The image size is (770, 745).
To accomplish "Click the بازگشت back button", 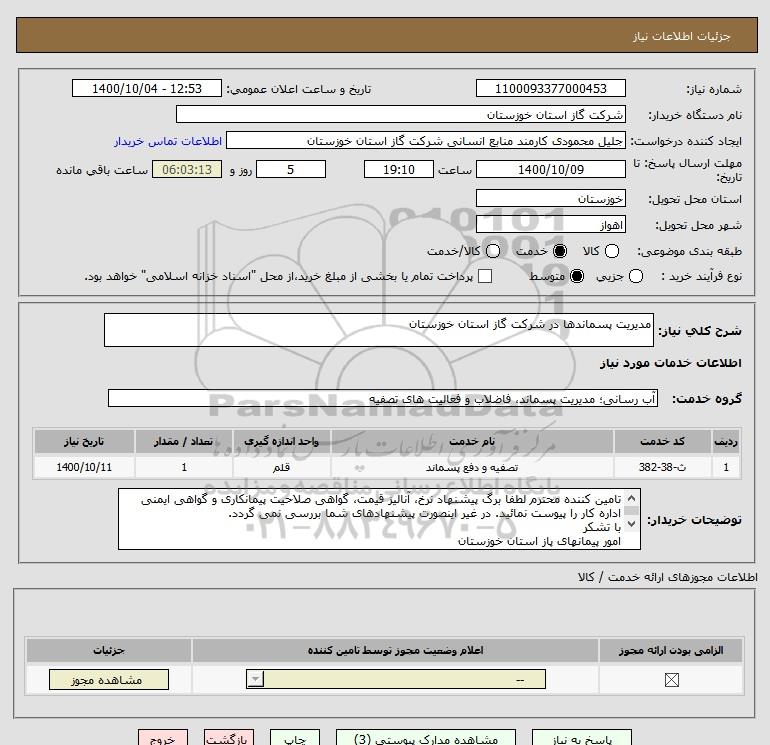I will coord(229,739).
